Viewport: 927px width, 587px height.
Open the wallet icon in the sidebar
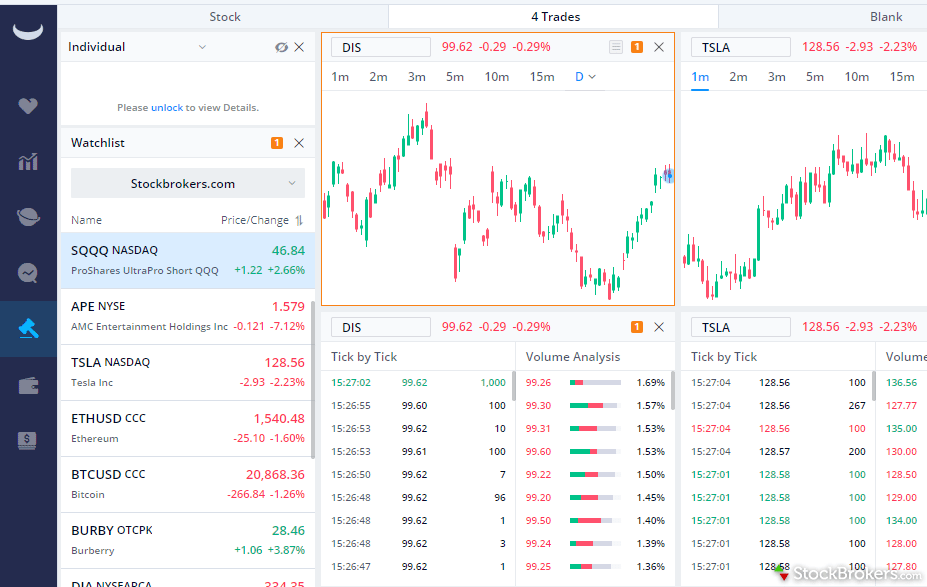click(27, 385)
